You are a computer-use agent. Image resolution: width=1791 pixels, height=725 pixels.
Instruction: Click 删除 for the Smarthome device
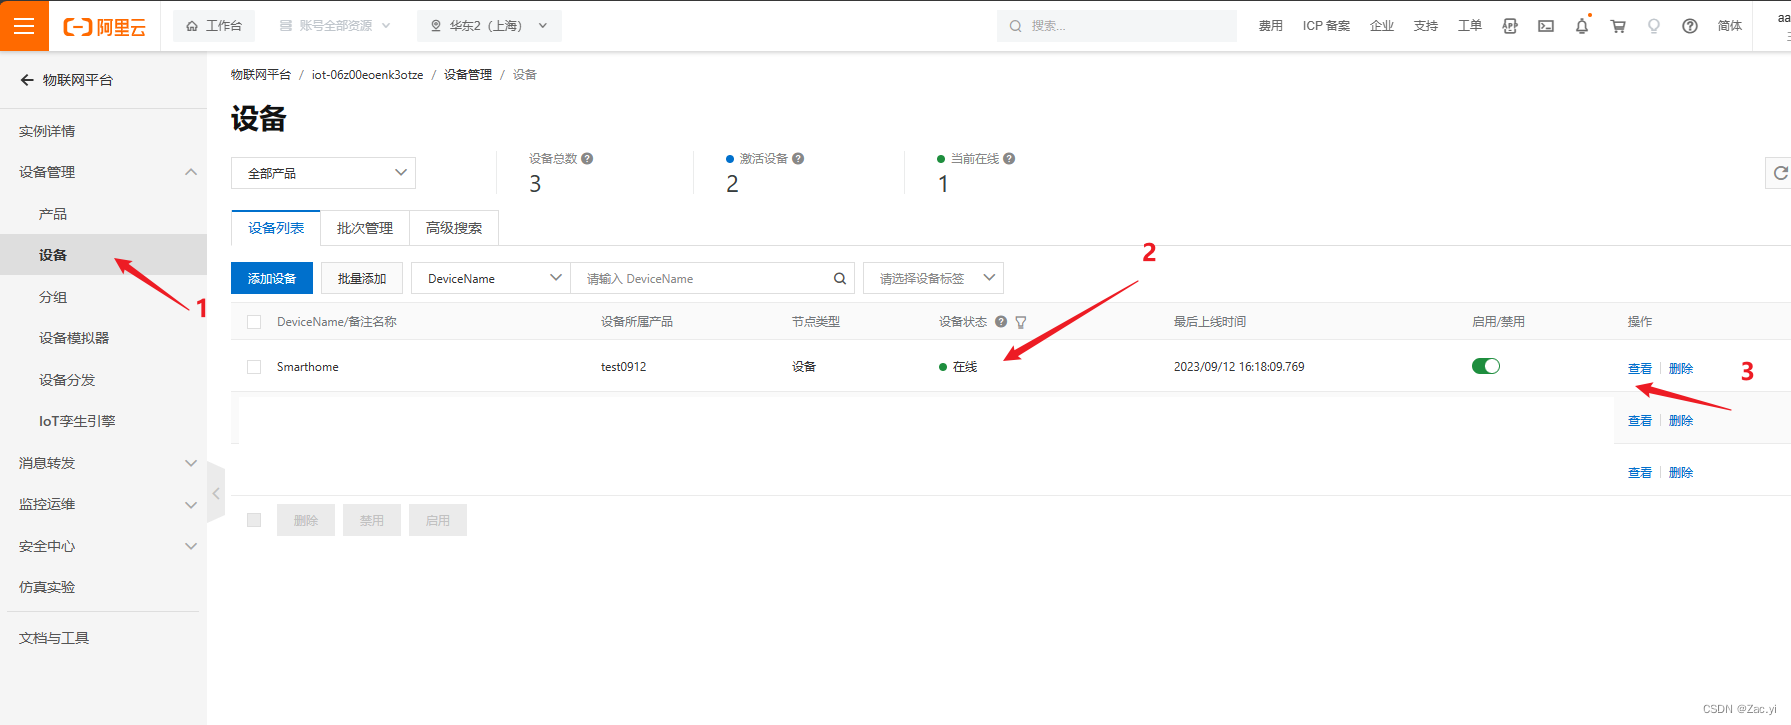[x=1681, y=369]
